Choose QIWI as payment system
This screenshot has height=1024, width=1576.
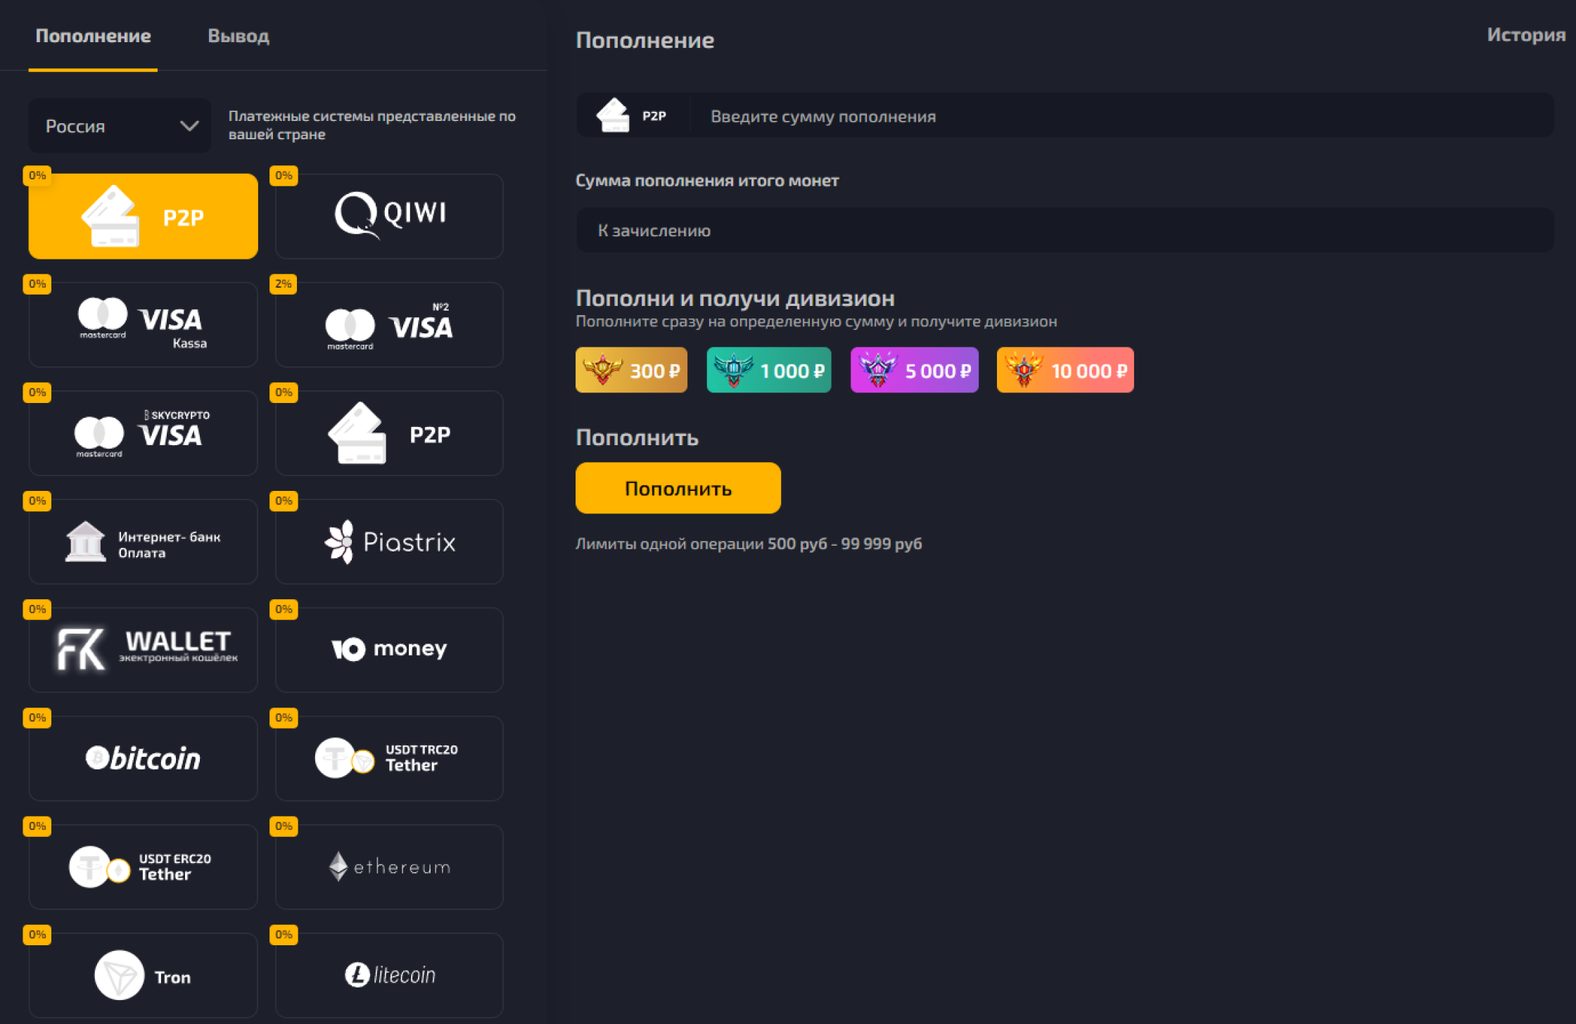(389, 216)
